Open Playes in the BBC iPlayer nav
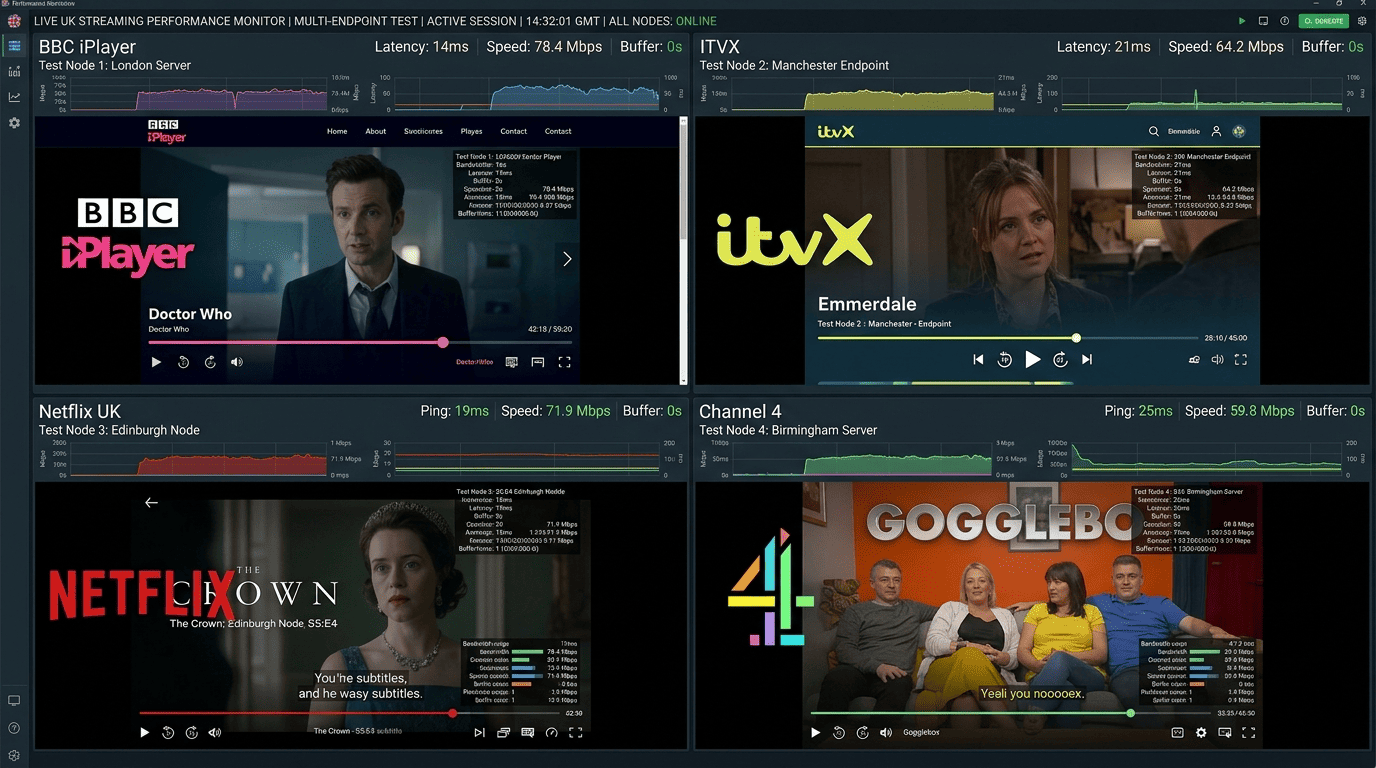 pyautogui.click(x=471, y=131)
